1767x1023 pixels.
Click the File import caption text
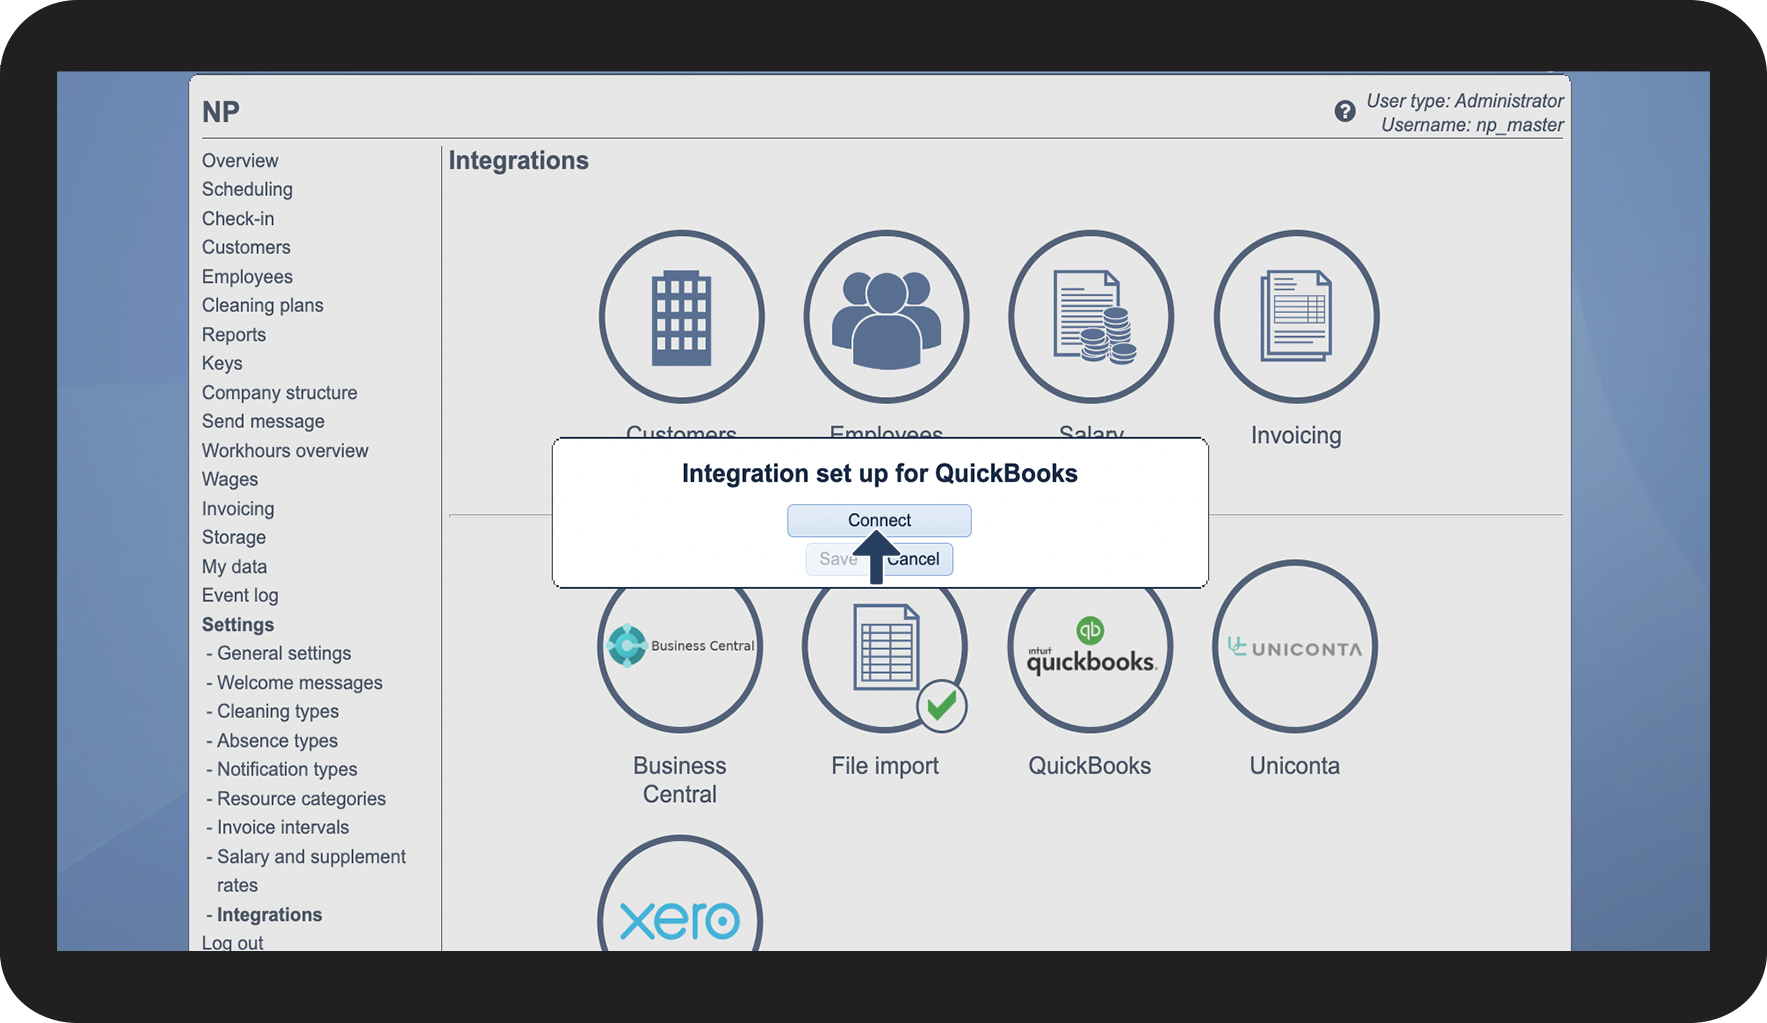click(x=885, y=766)
